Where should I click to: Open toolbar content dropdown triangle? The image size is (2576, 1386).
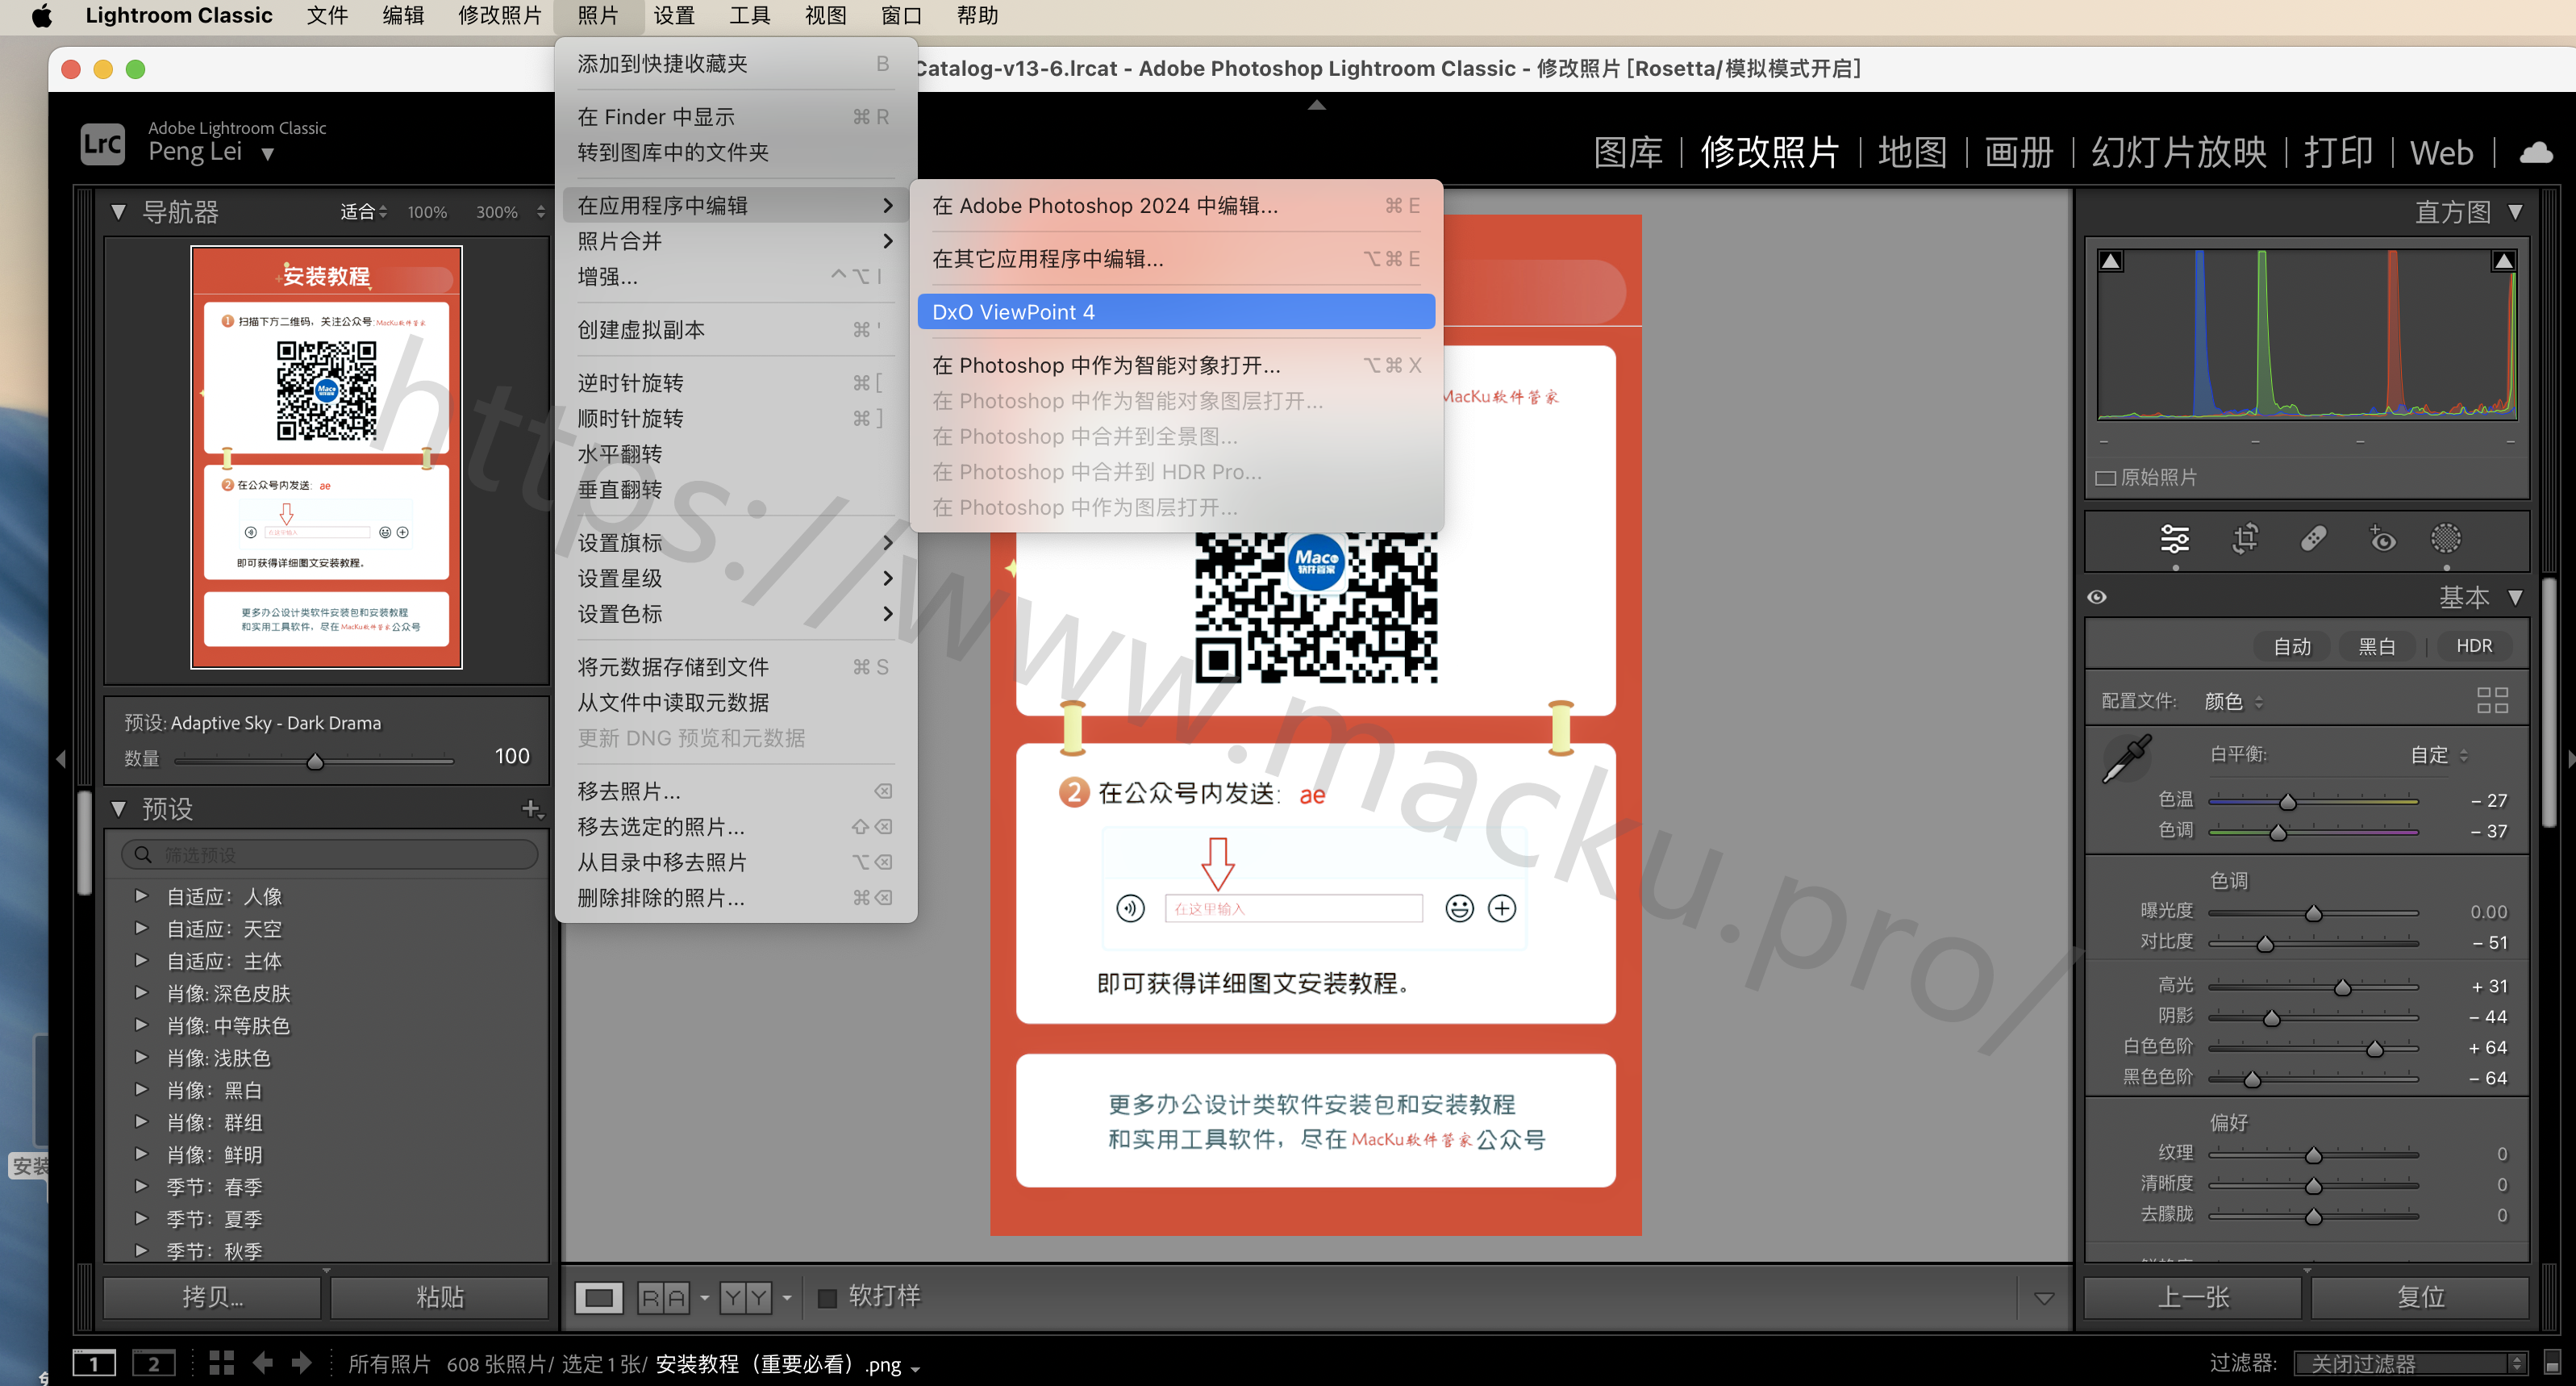2044,1298
